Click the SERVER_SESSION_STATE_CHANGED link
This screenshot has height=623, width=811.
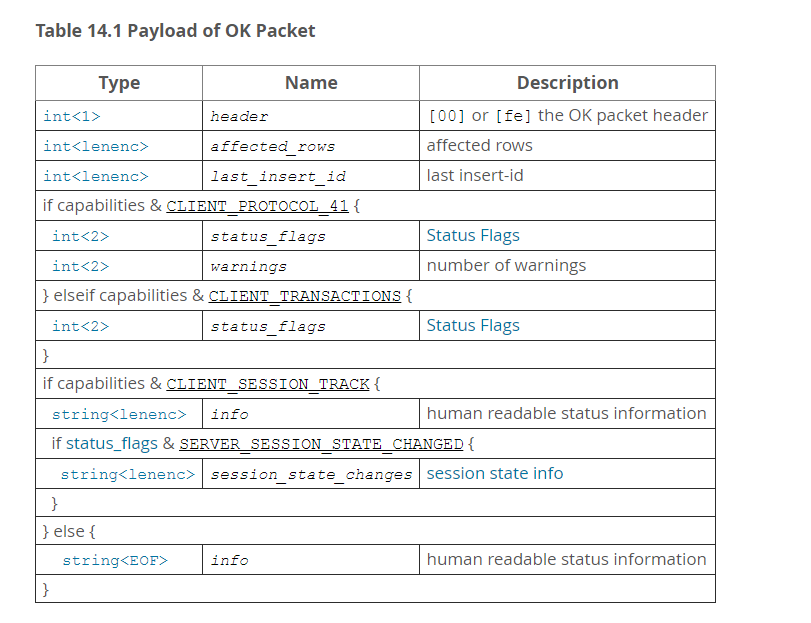pyautogui.click(x=321, y=444)
